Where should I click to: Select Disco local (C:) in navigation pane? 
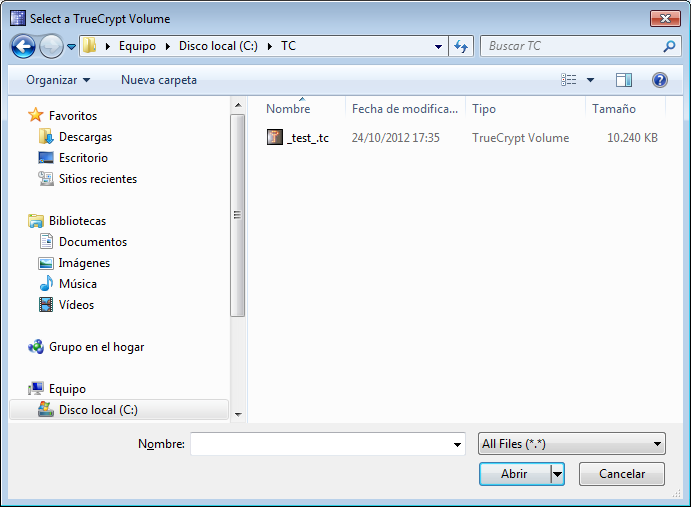119,410
